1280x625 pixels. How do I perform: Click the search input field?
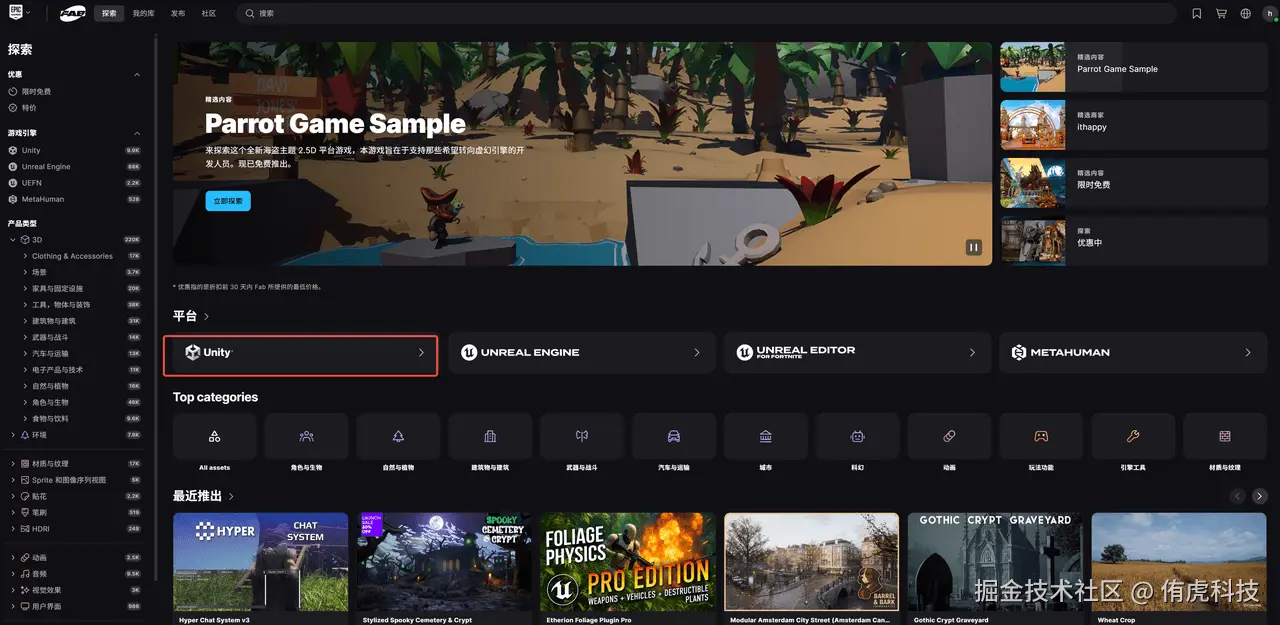(x=707, y=14)
